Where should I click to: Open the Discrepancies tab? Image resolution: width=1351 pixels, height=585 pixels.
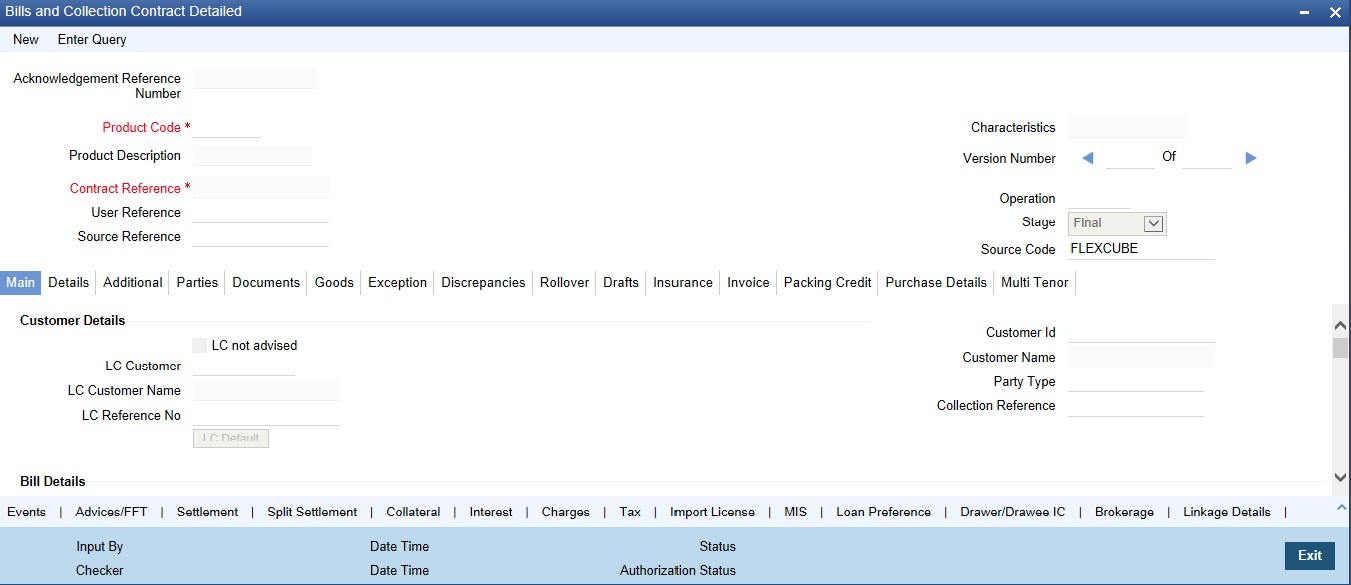(483, 282)
